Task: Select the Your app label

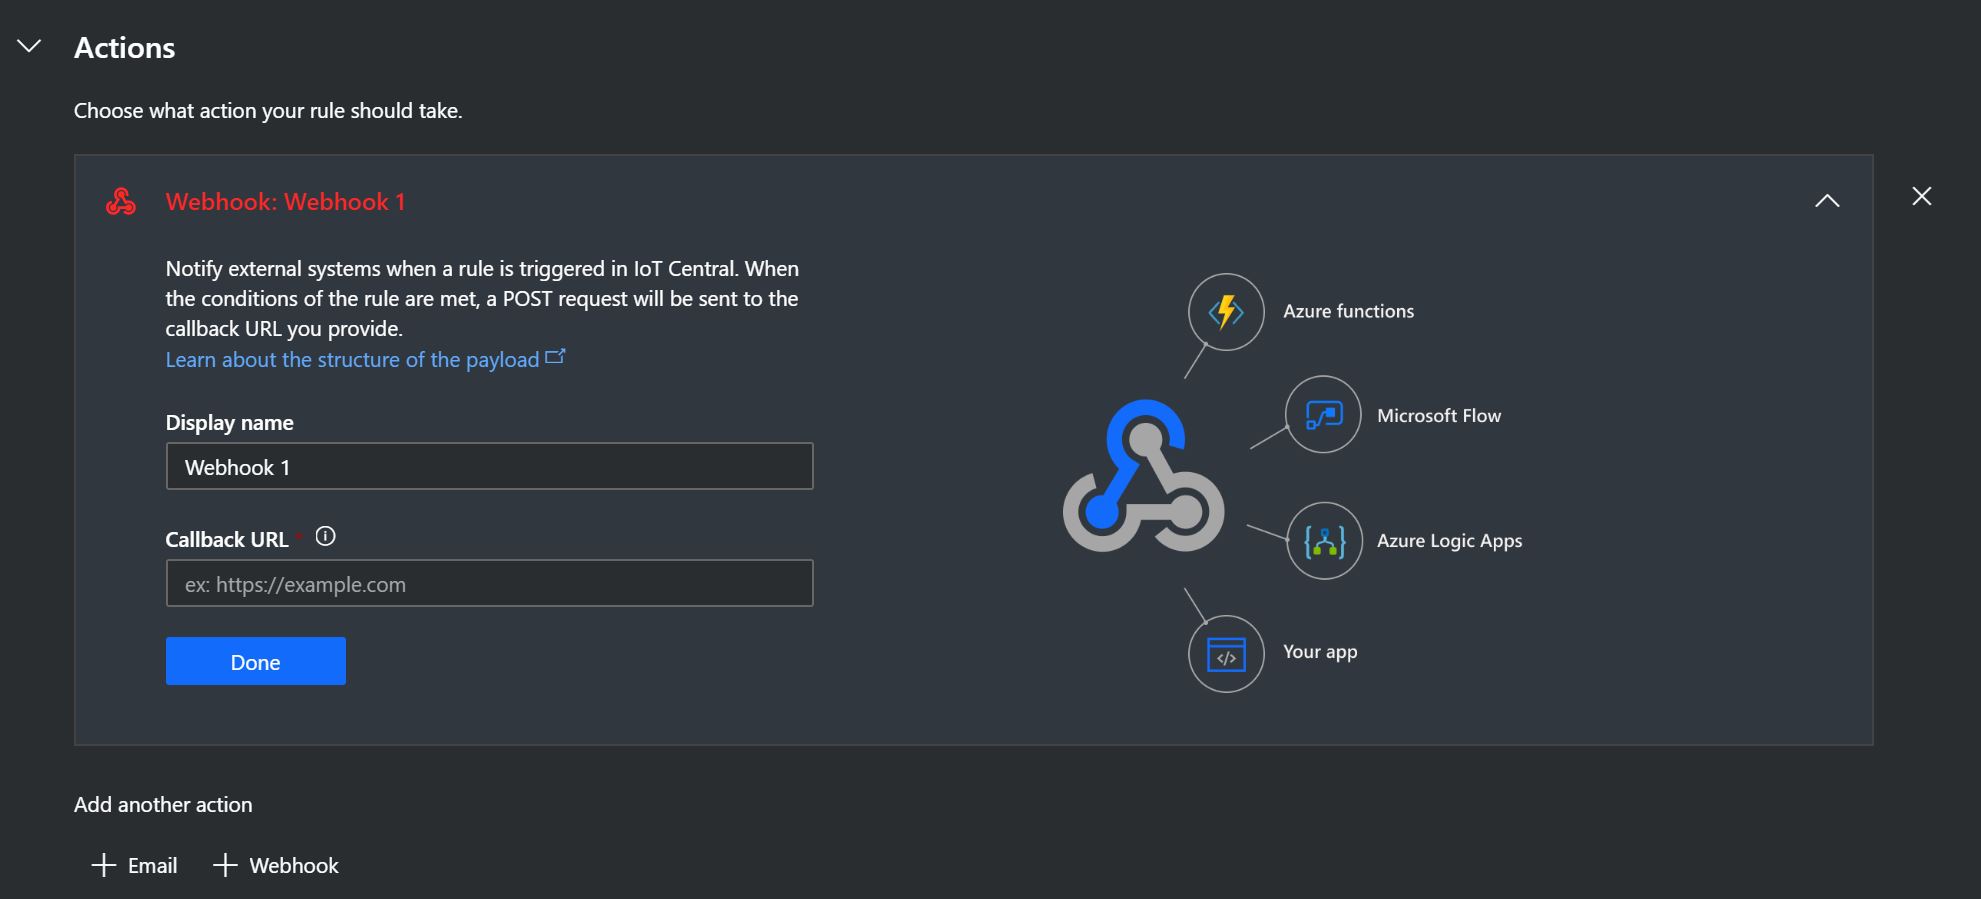Action: tap(1320, 652)
